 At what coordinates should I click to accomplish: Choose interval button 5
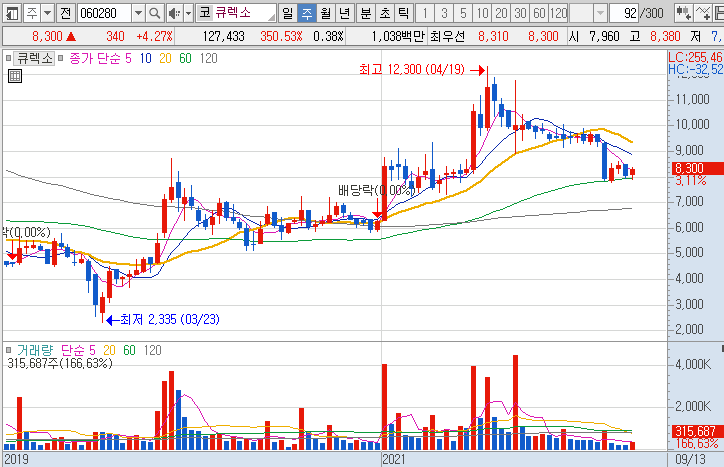pyautogui.click(x=463, y=13)
